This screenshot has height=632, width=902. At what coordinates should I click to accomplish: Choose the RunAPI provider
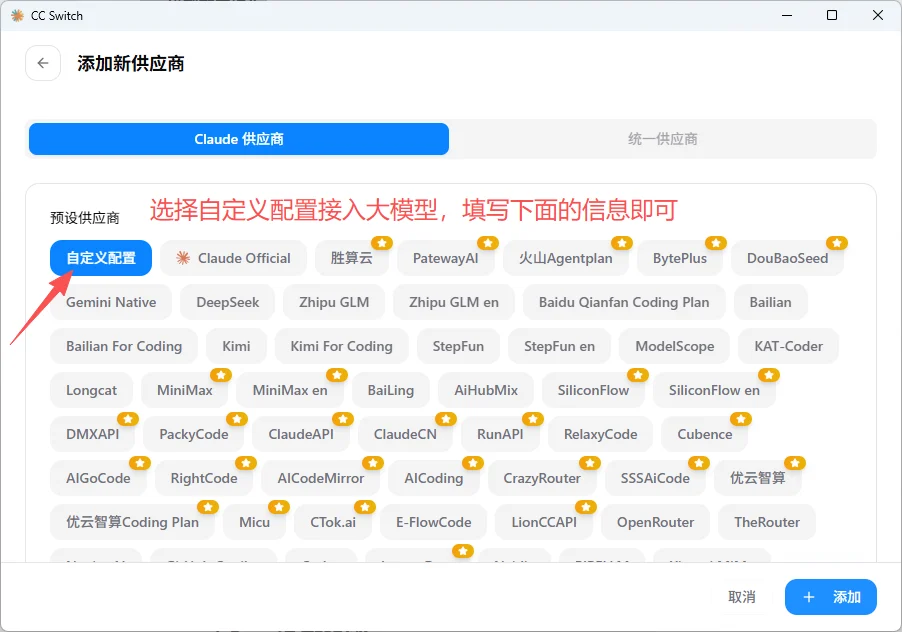coord(500,434)
